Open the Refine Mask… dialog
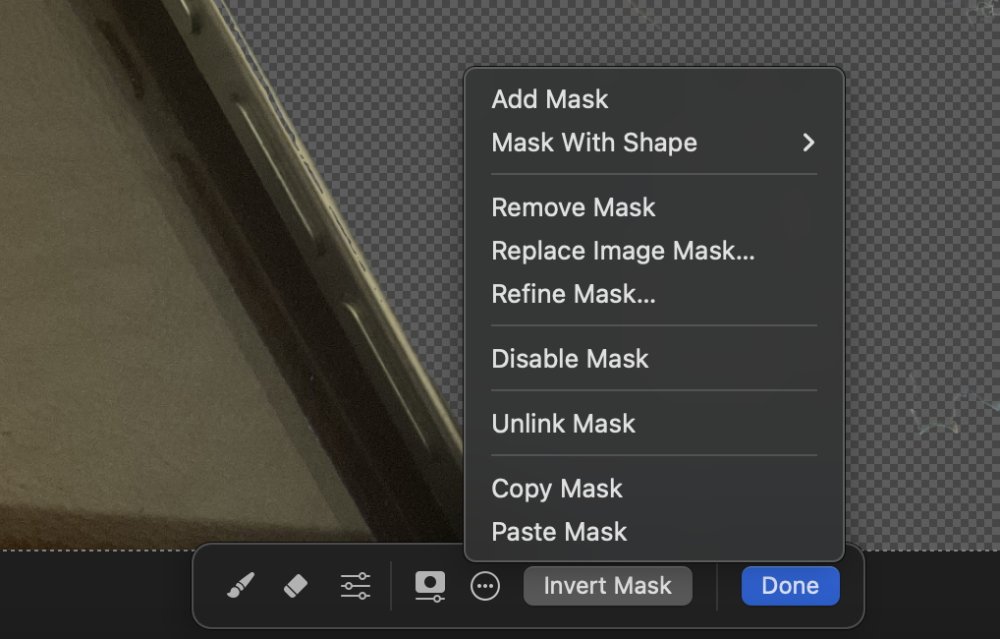The width and height of the screenshot is (1000, 639). pyautogui.click(x=573, y=294)
